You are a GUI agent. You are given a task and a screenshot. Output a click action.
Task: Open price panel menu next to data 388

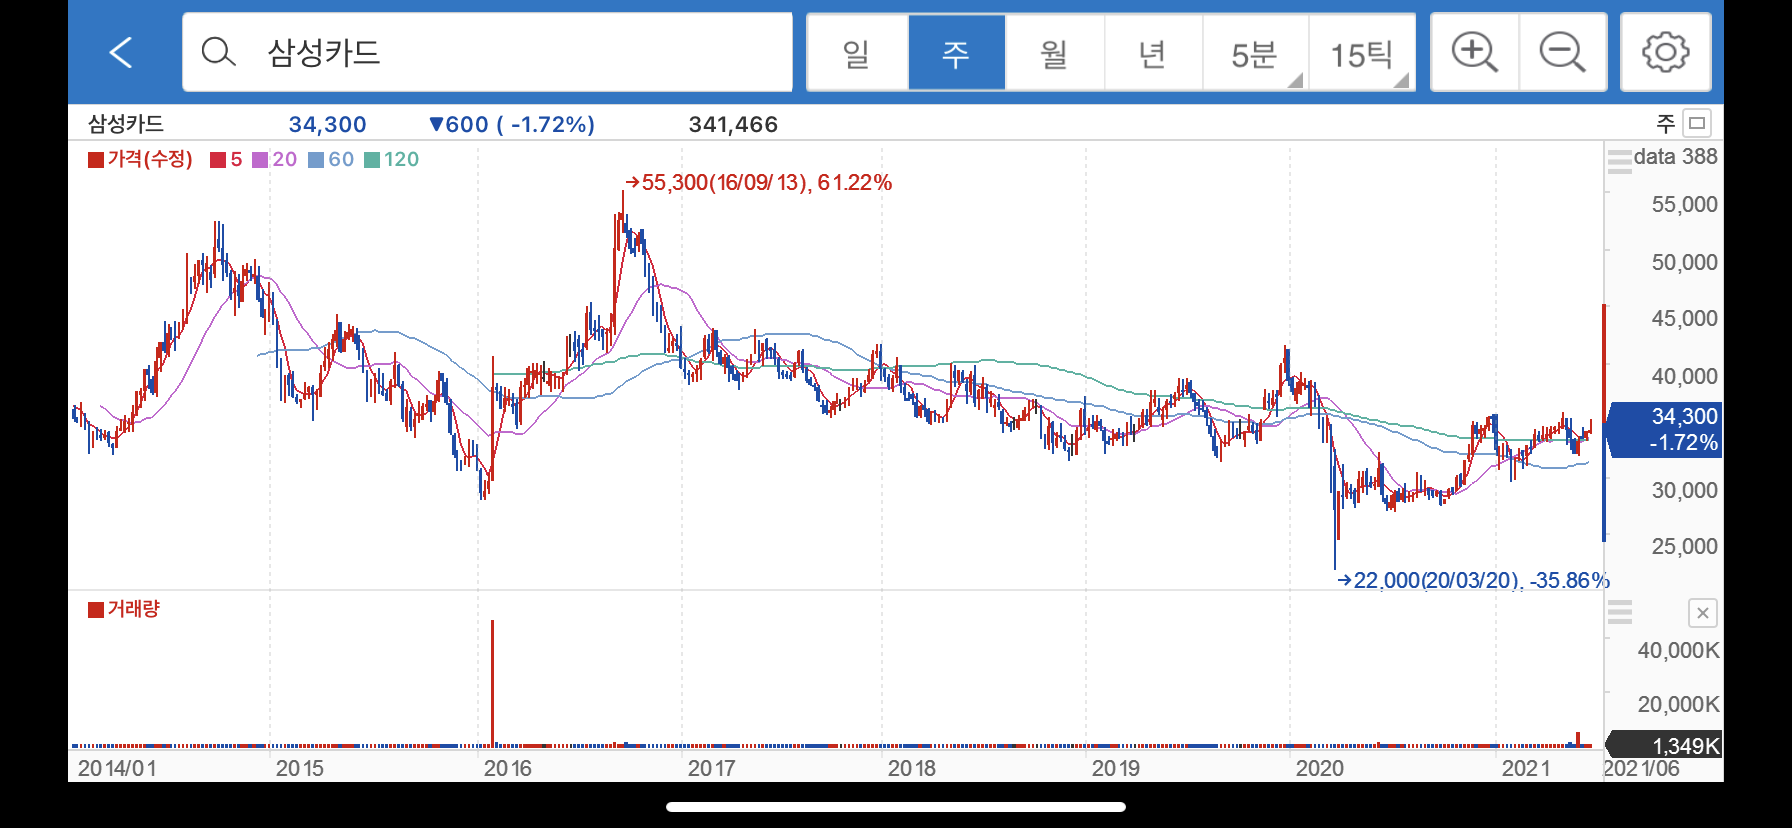[1620, 160]
